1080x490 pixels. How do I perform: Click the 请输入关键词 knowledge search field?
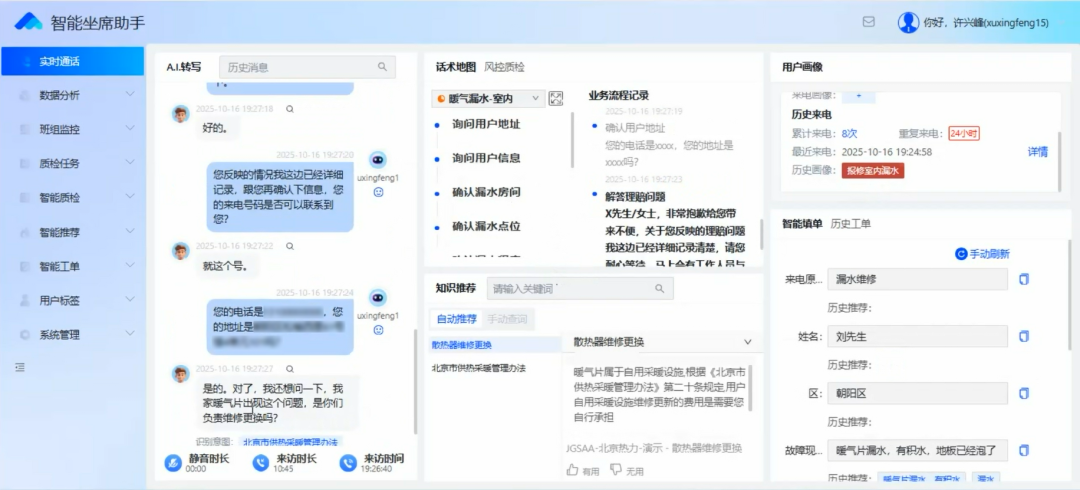(568, 289)
